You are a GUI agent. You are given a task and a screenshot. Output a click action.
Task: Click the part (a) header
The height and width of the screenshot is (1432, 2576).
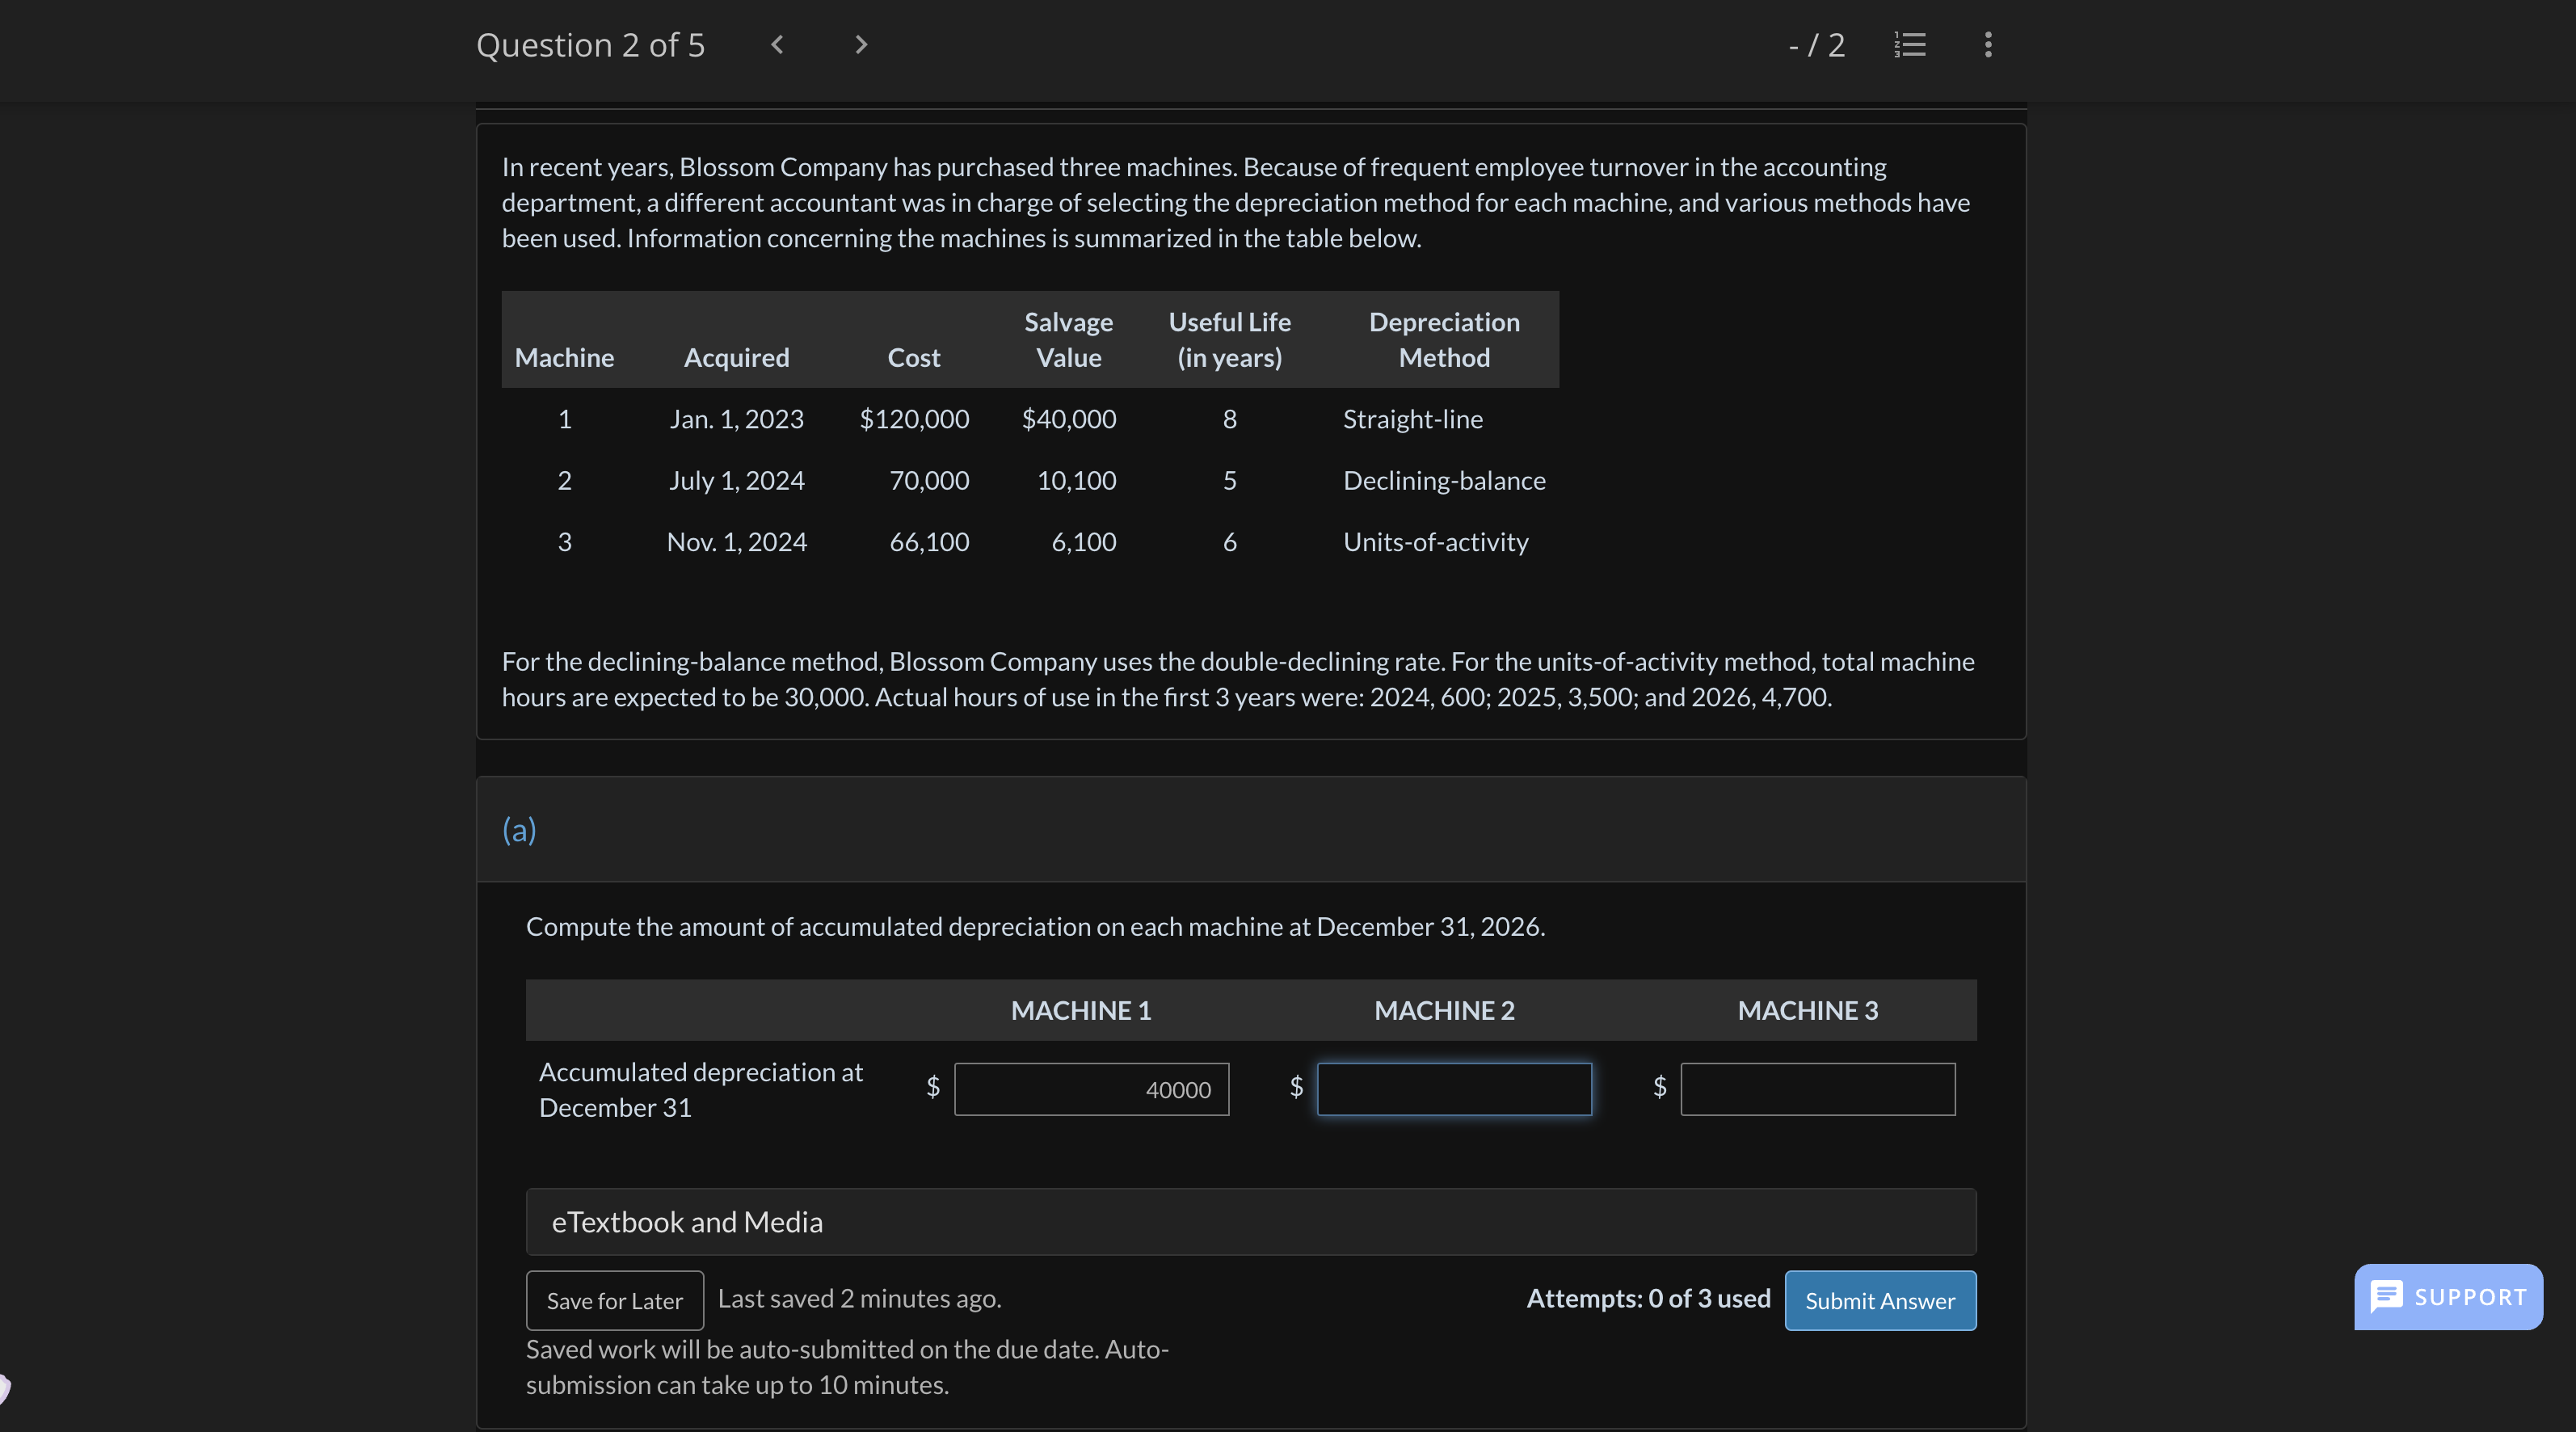click(519, 829)
